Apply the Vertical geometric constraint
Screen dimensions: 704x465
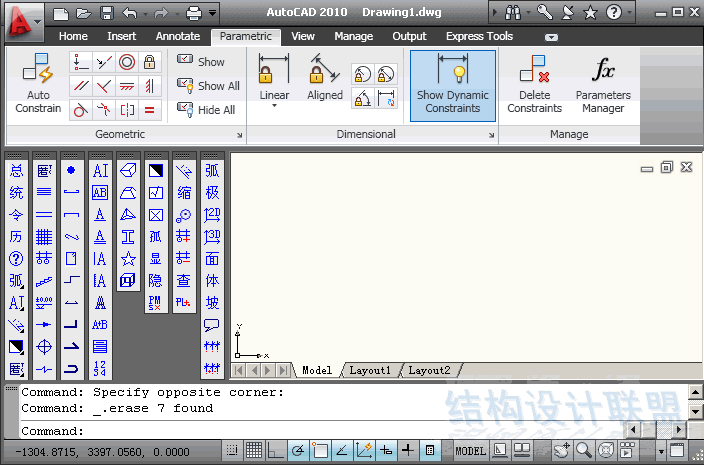150,86
